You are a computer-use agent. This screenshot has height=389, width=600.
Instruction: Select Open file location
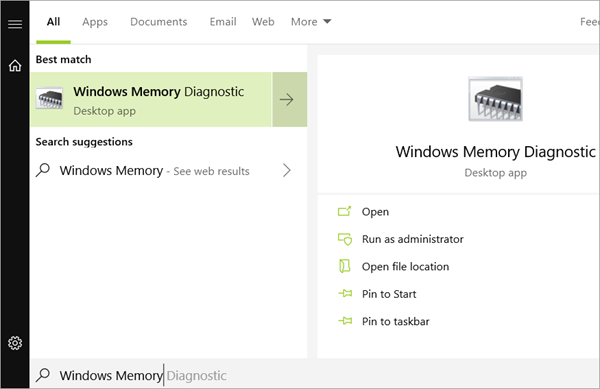coord(405,267)
